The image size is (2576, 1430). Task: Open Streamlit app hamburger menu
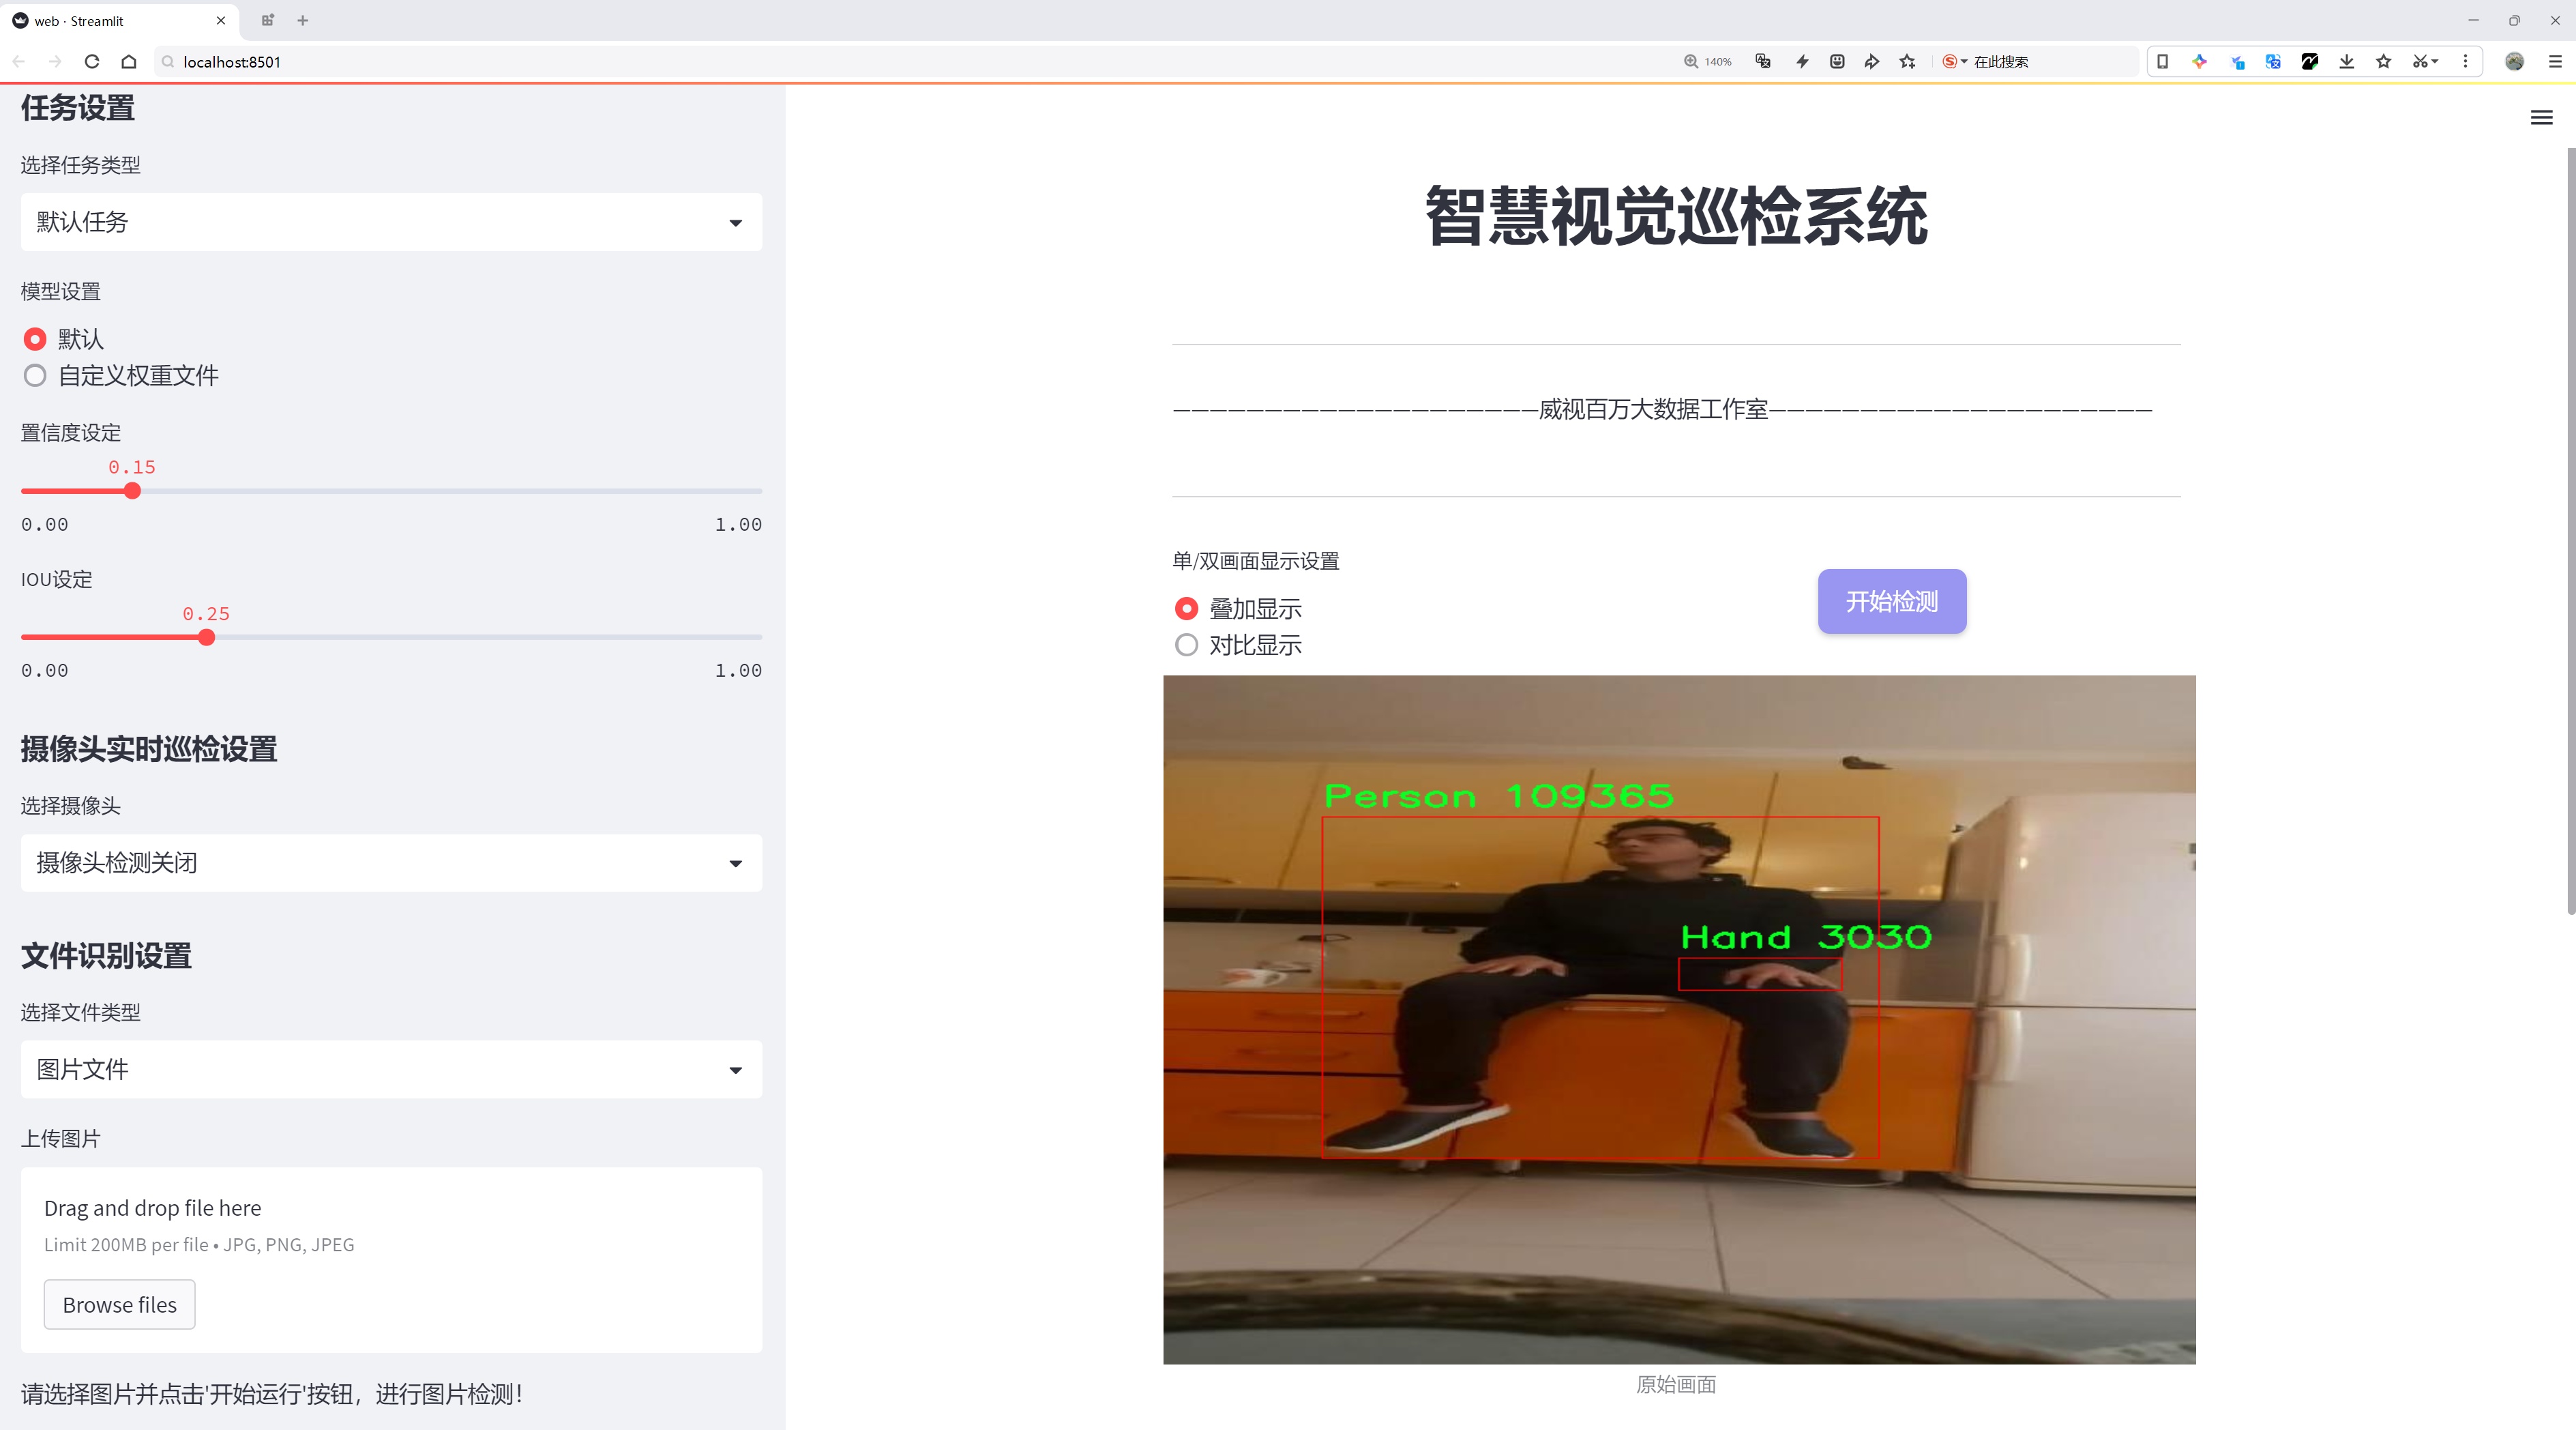[x=2541, y=118]
